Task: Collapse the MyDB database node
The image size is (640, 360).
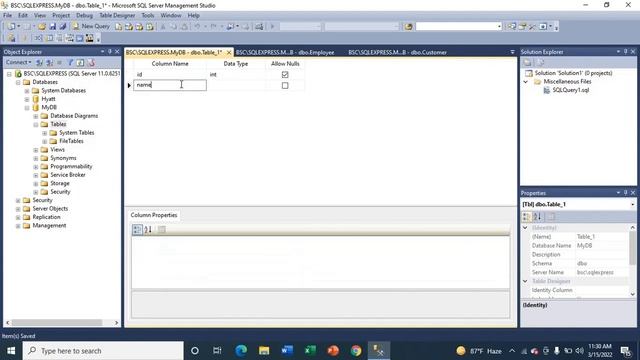Action: (x=27, y=108)
